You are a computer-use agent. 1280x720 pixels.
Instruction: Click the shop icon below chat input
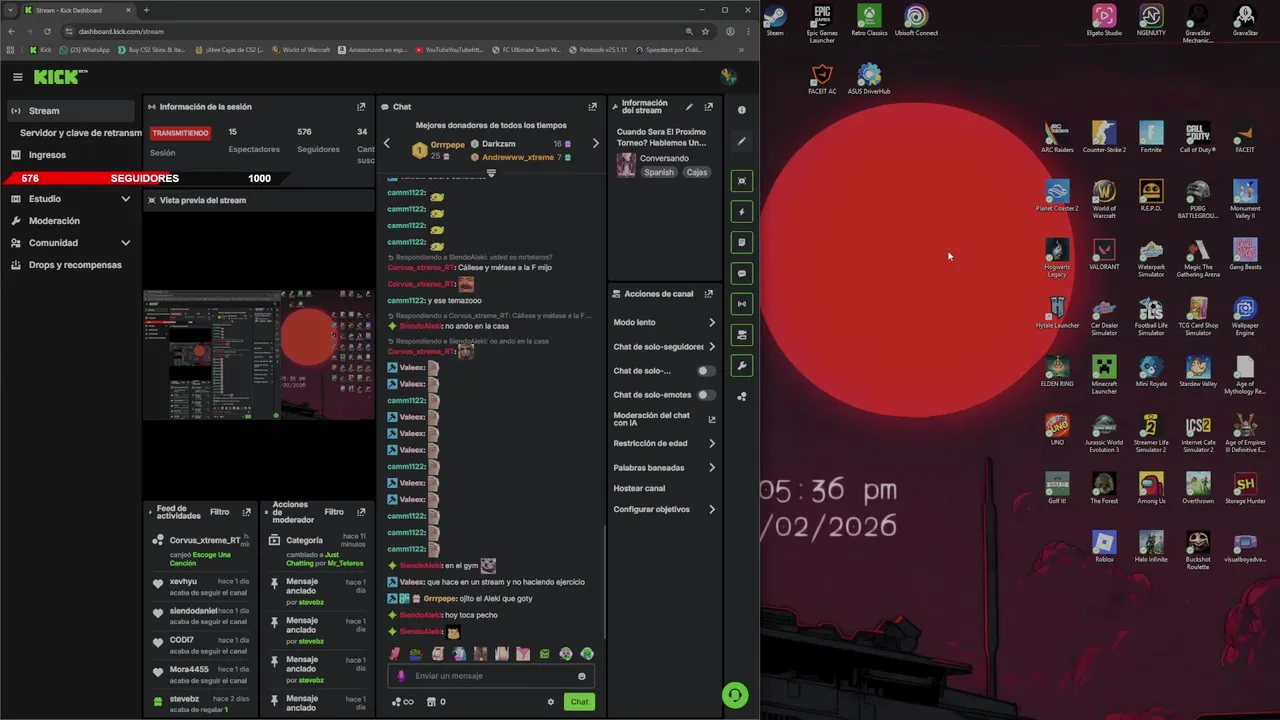(431, 702)
